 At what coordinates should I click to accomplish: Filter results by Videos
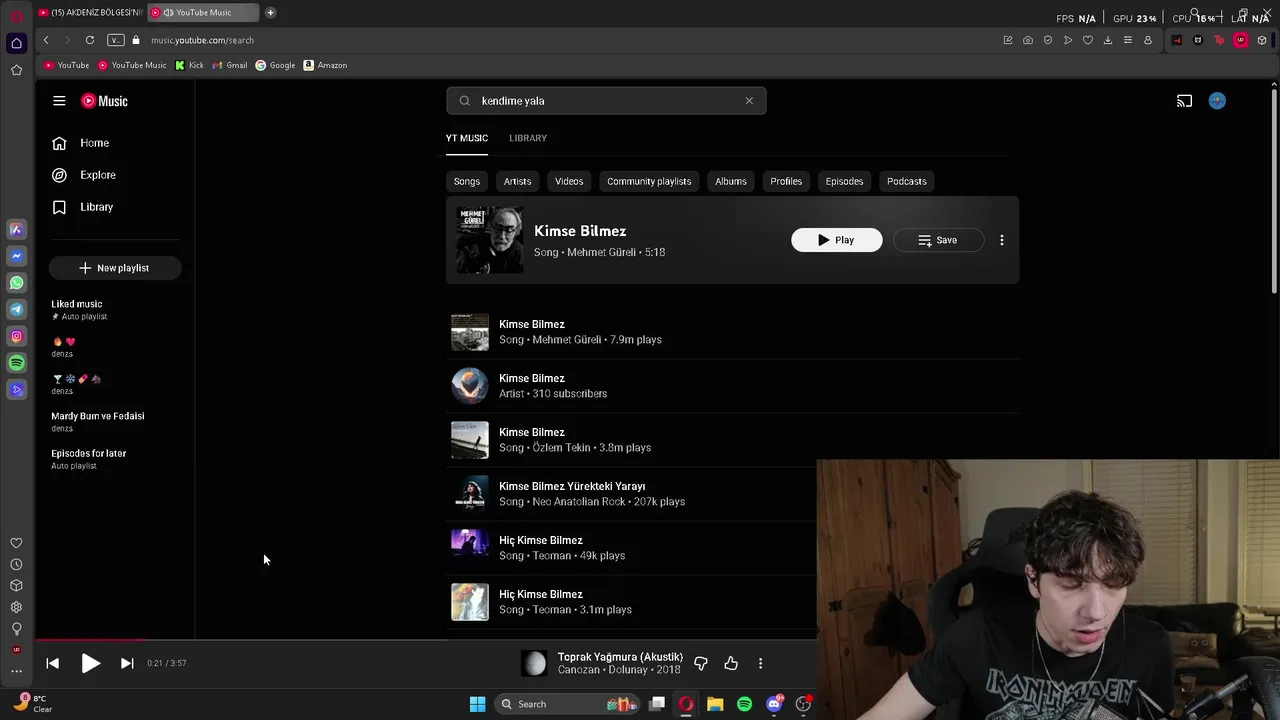coord(569,181)
